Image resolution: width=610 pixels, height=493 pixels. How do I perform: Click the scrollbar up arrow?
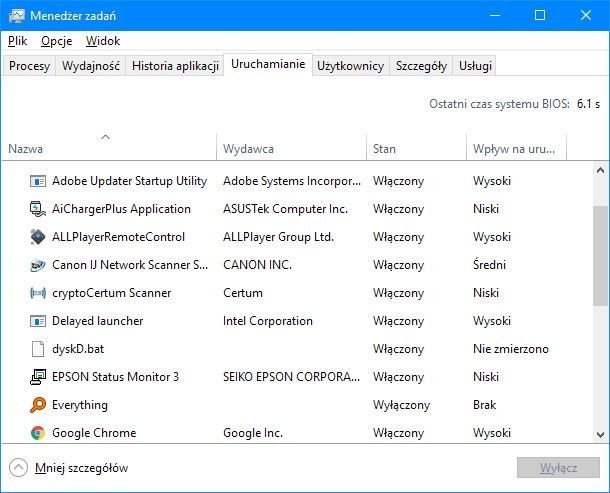(x=600, y=170)
